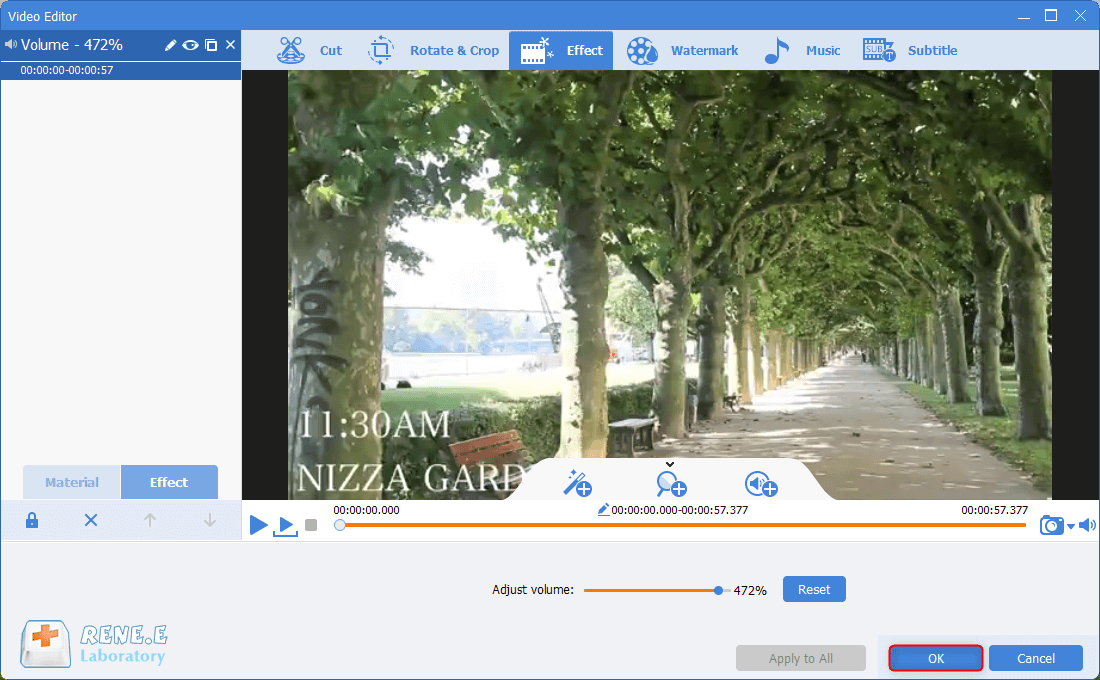This screenshot has width=1100, height=680.
Task: Stop video playback
Action: click(x=311, y=525)
